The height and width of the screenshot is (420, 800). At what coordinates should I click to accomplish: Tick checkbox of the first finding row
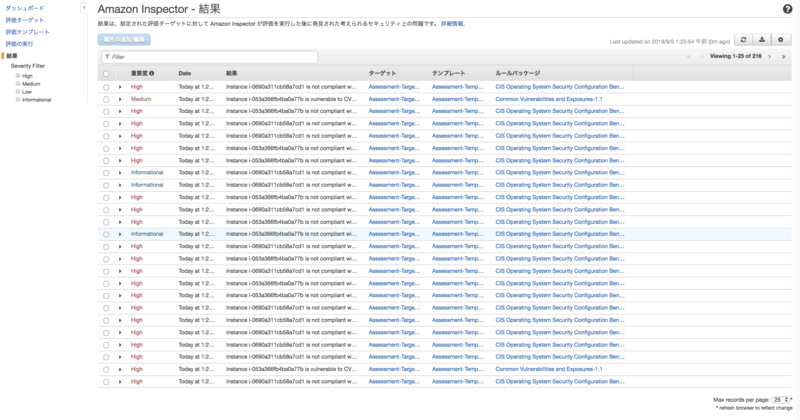pyautogui.click(x=106, y=87)
